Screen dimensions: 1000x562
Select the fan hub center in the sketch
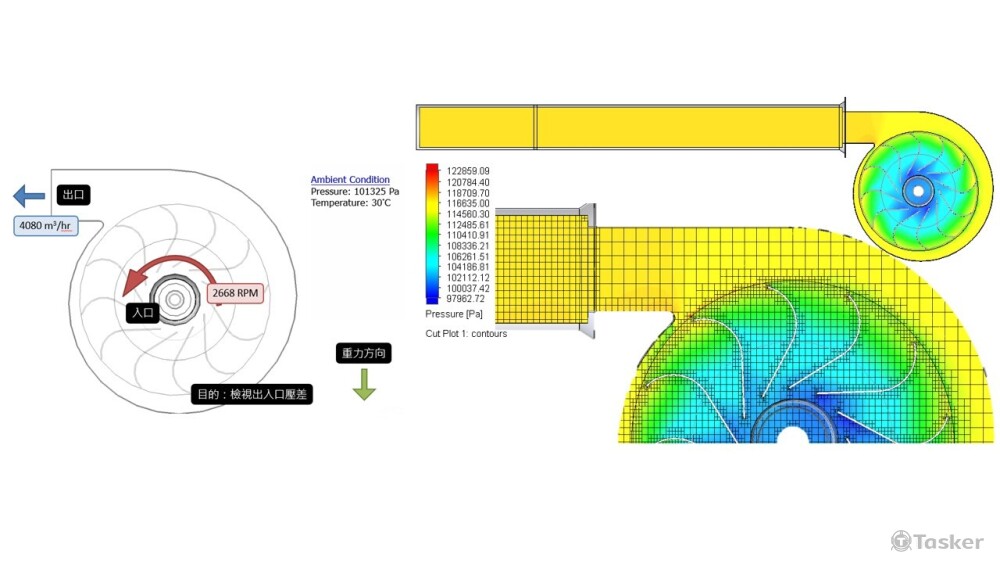pyautogui.click(x=176, y=299)
